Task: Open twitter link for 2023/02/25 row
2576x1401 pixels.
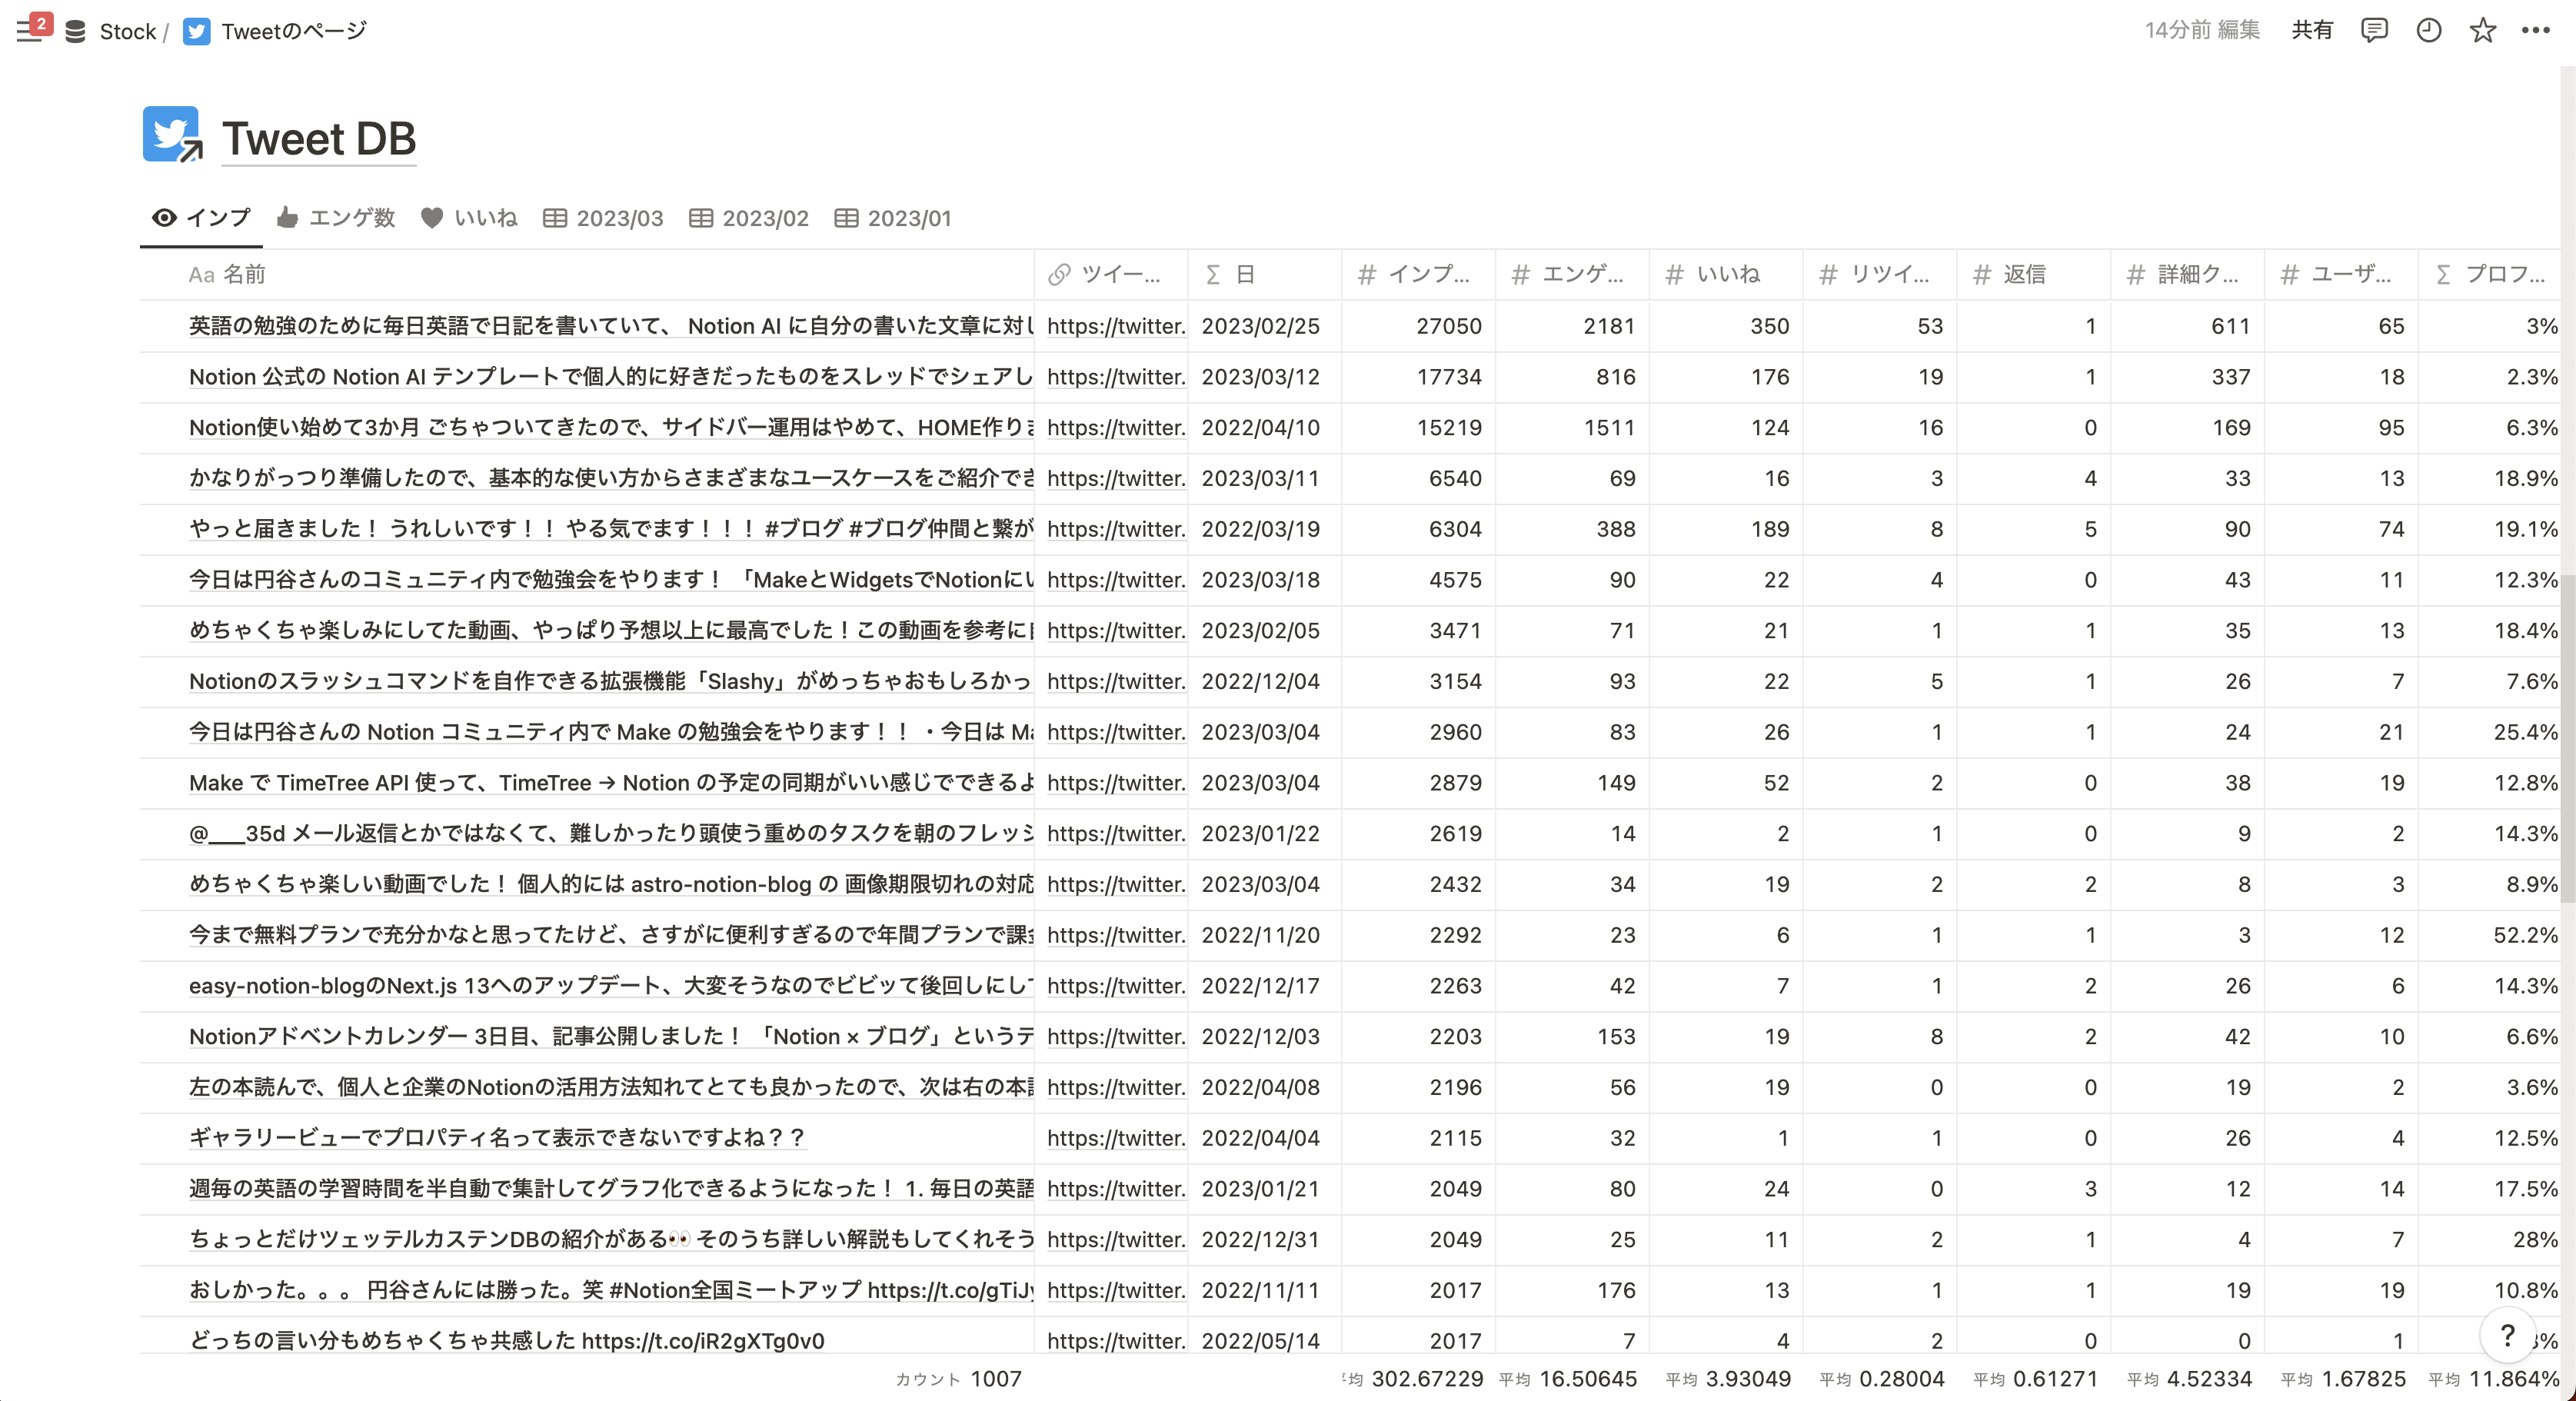Action: point(1116,326)
